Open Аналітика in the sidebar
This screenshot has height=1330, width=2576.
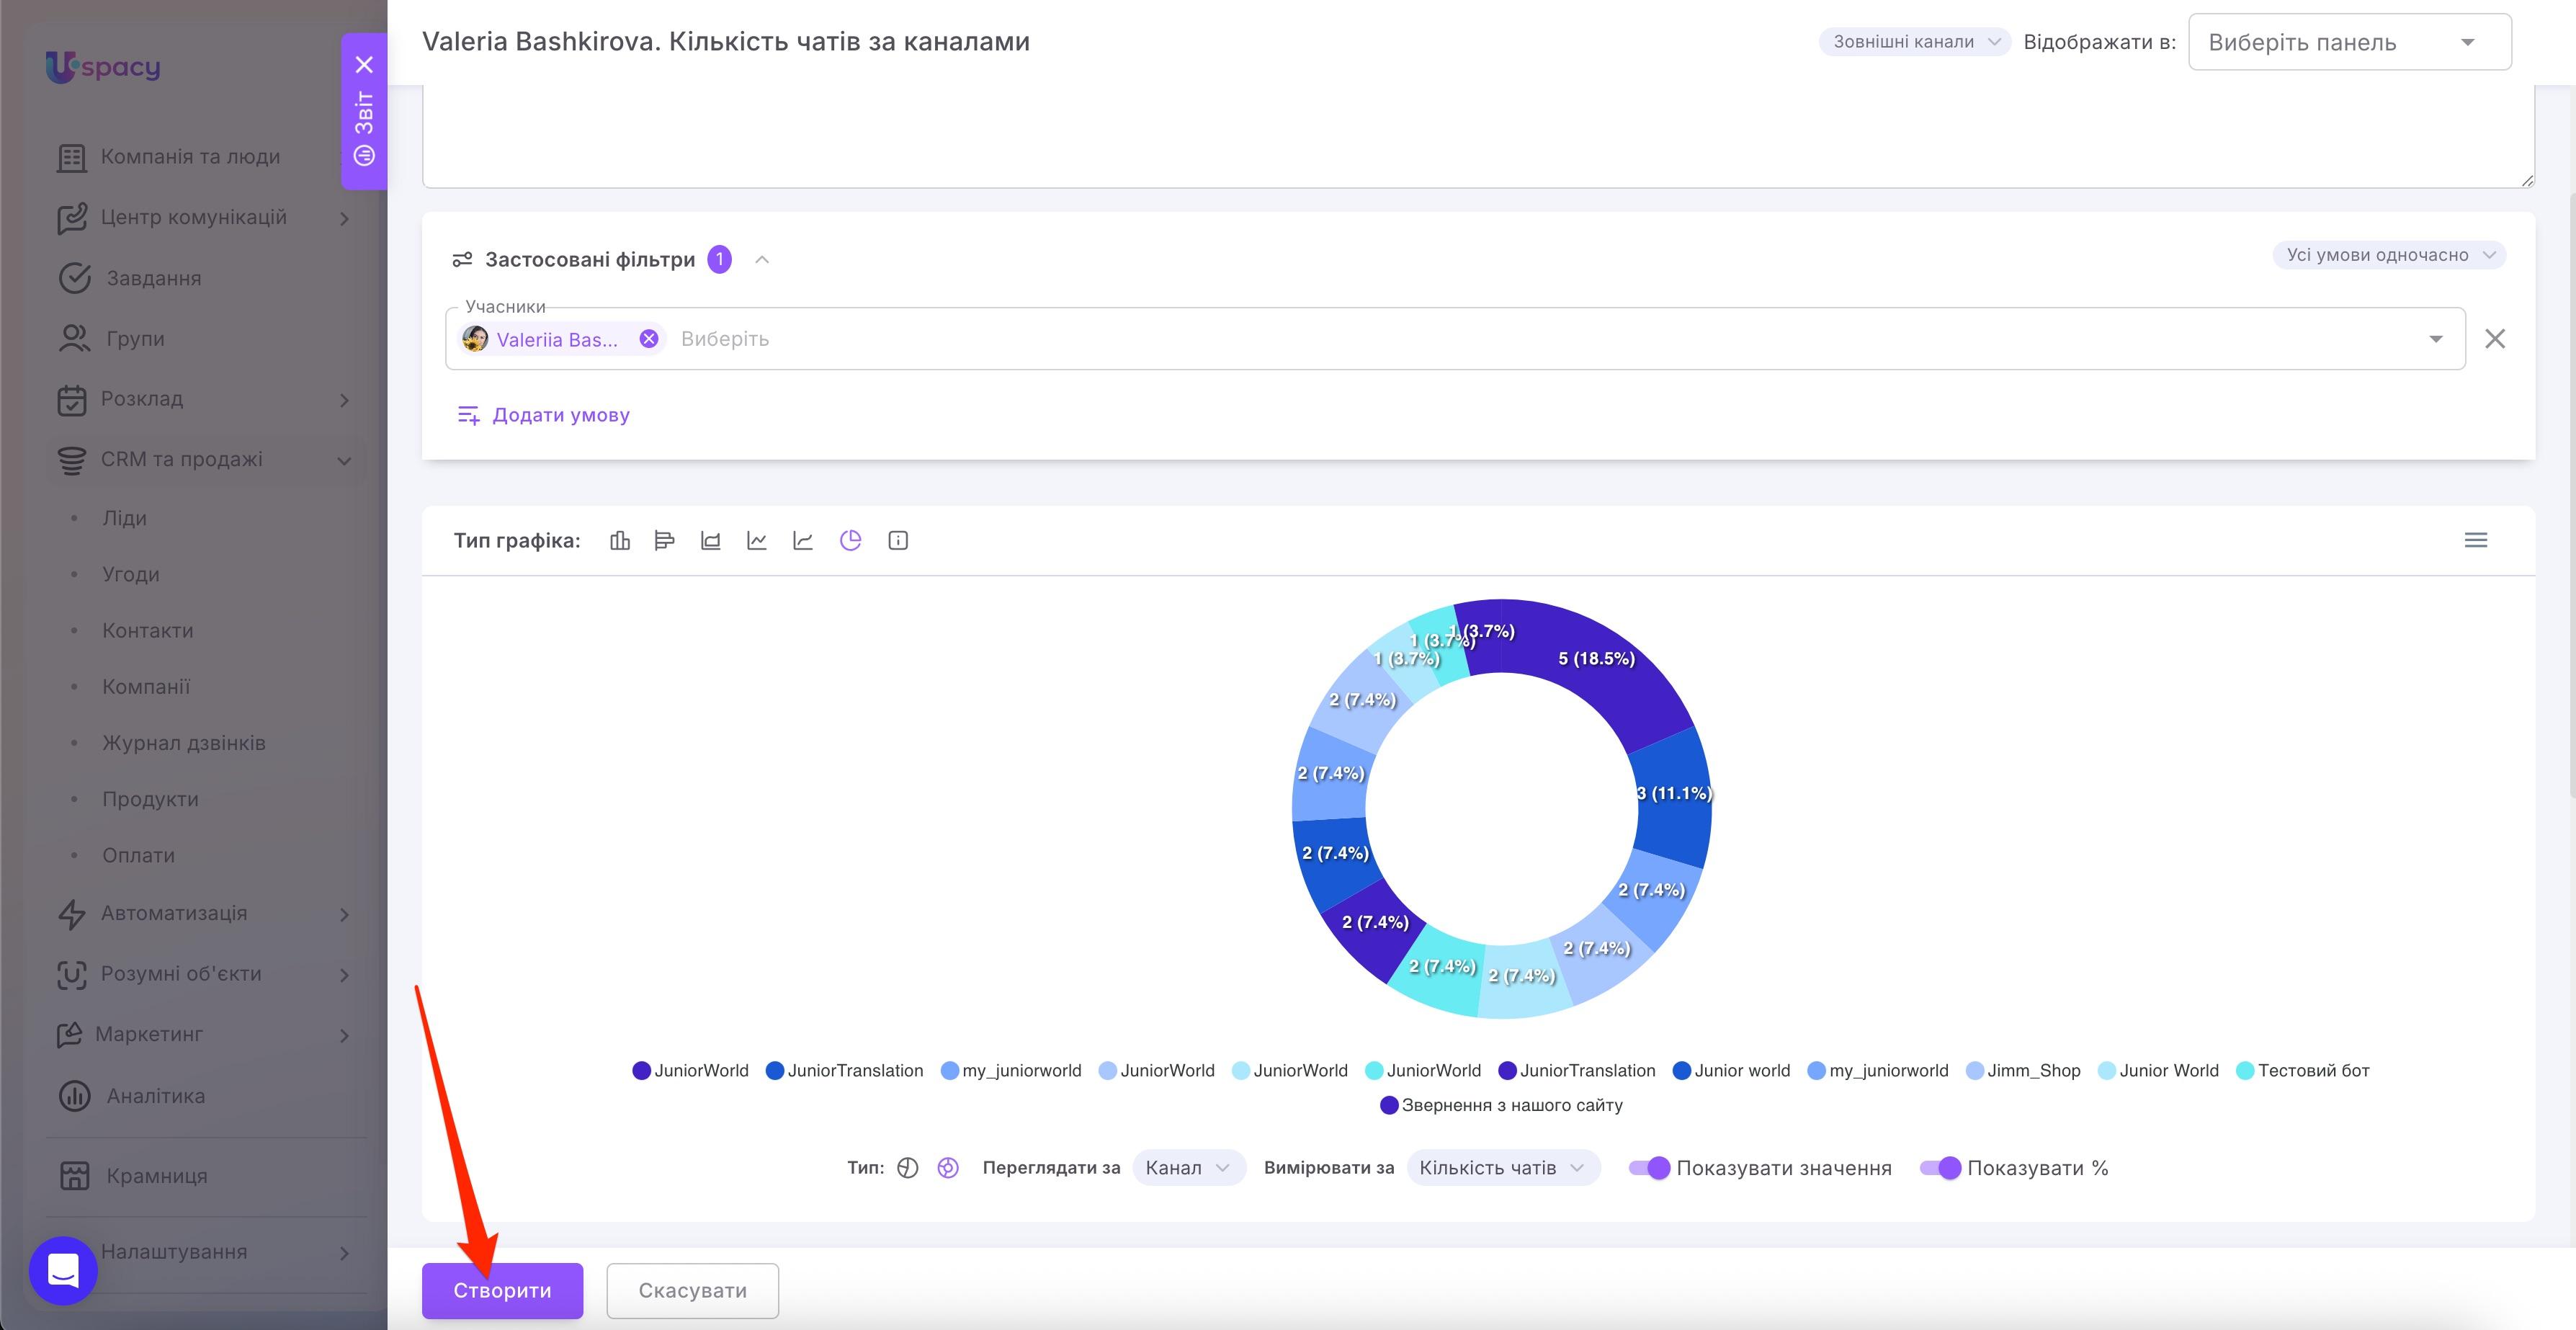pyautogui.click(x=155, y=1096)
